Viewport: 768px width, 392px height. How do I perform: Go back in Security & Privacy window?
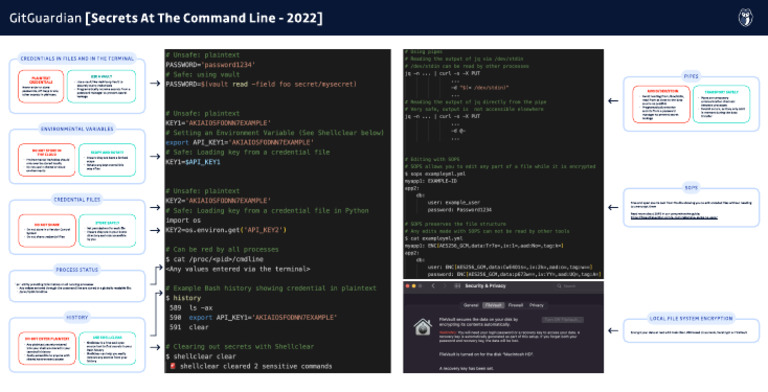tap(433, 286)
